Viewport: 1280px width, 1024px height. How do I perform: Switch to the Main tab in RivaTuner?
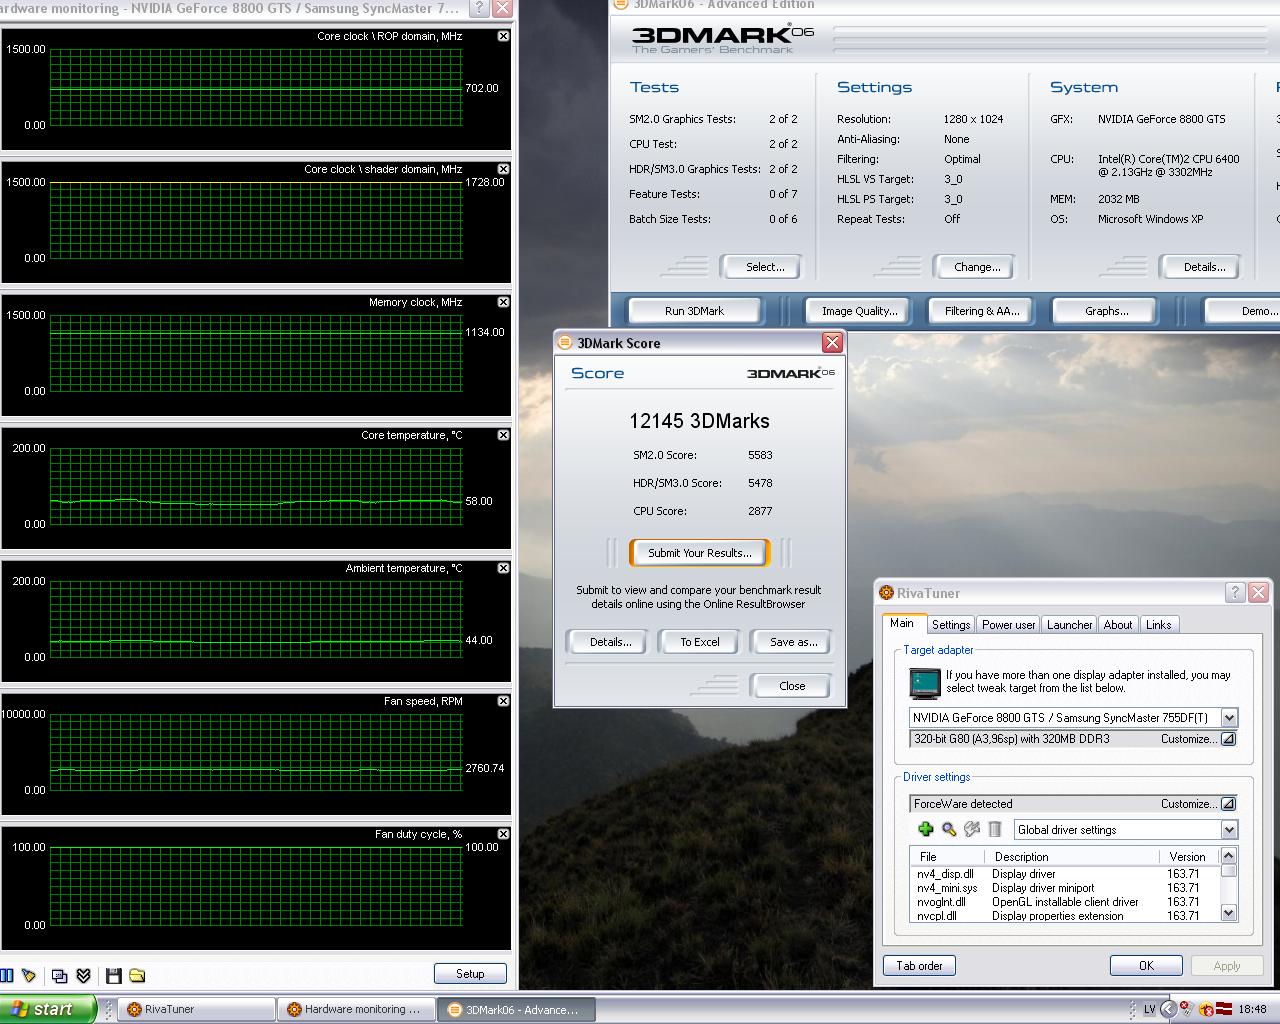(902, 623)
